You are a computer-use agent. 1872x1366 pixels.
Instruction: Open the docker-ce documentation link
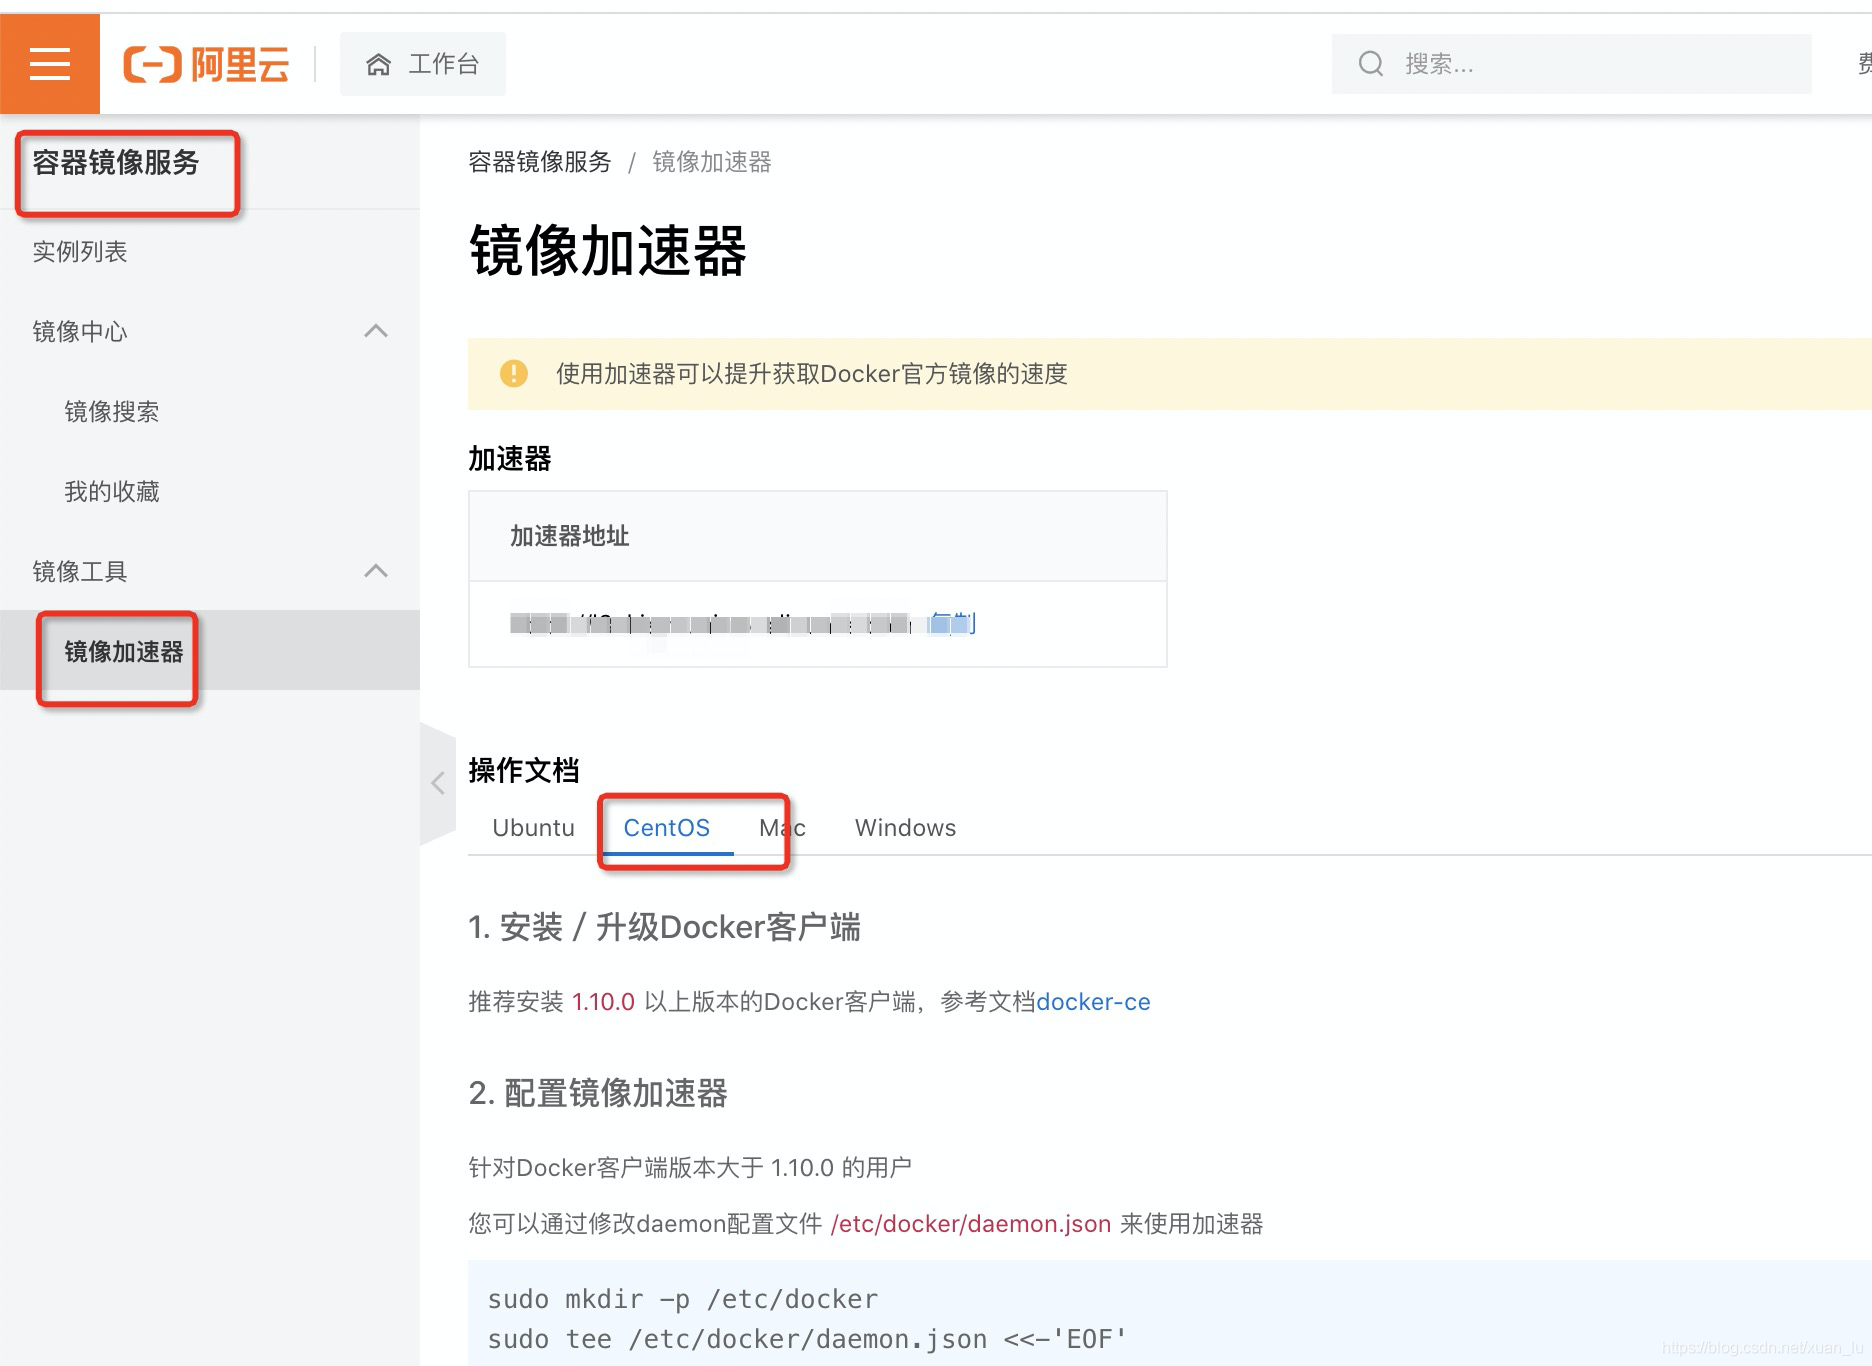pyautogui.click(x=1093, y=1002)
